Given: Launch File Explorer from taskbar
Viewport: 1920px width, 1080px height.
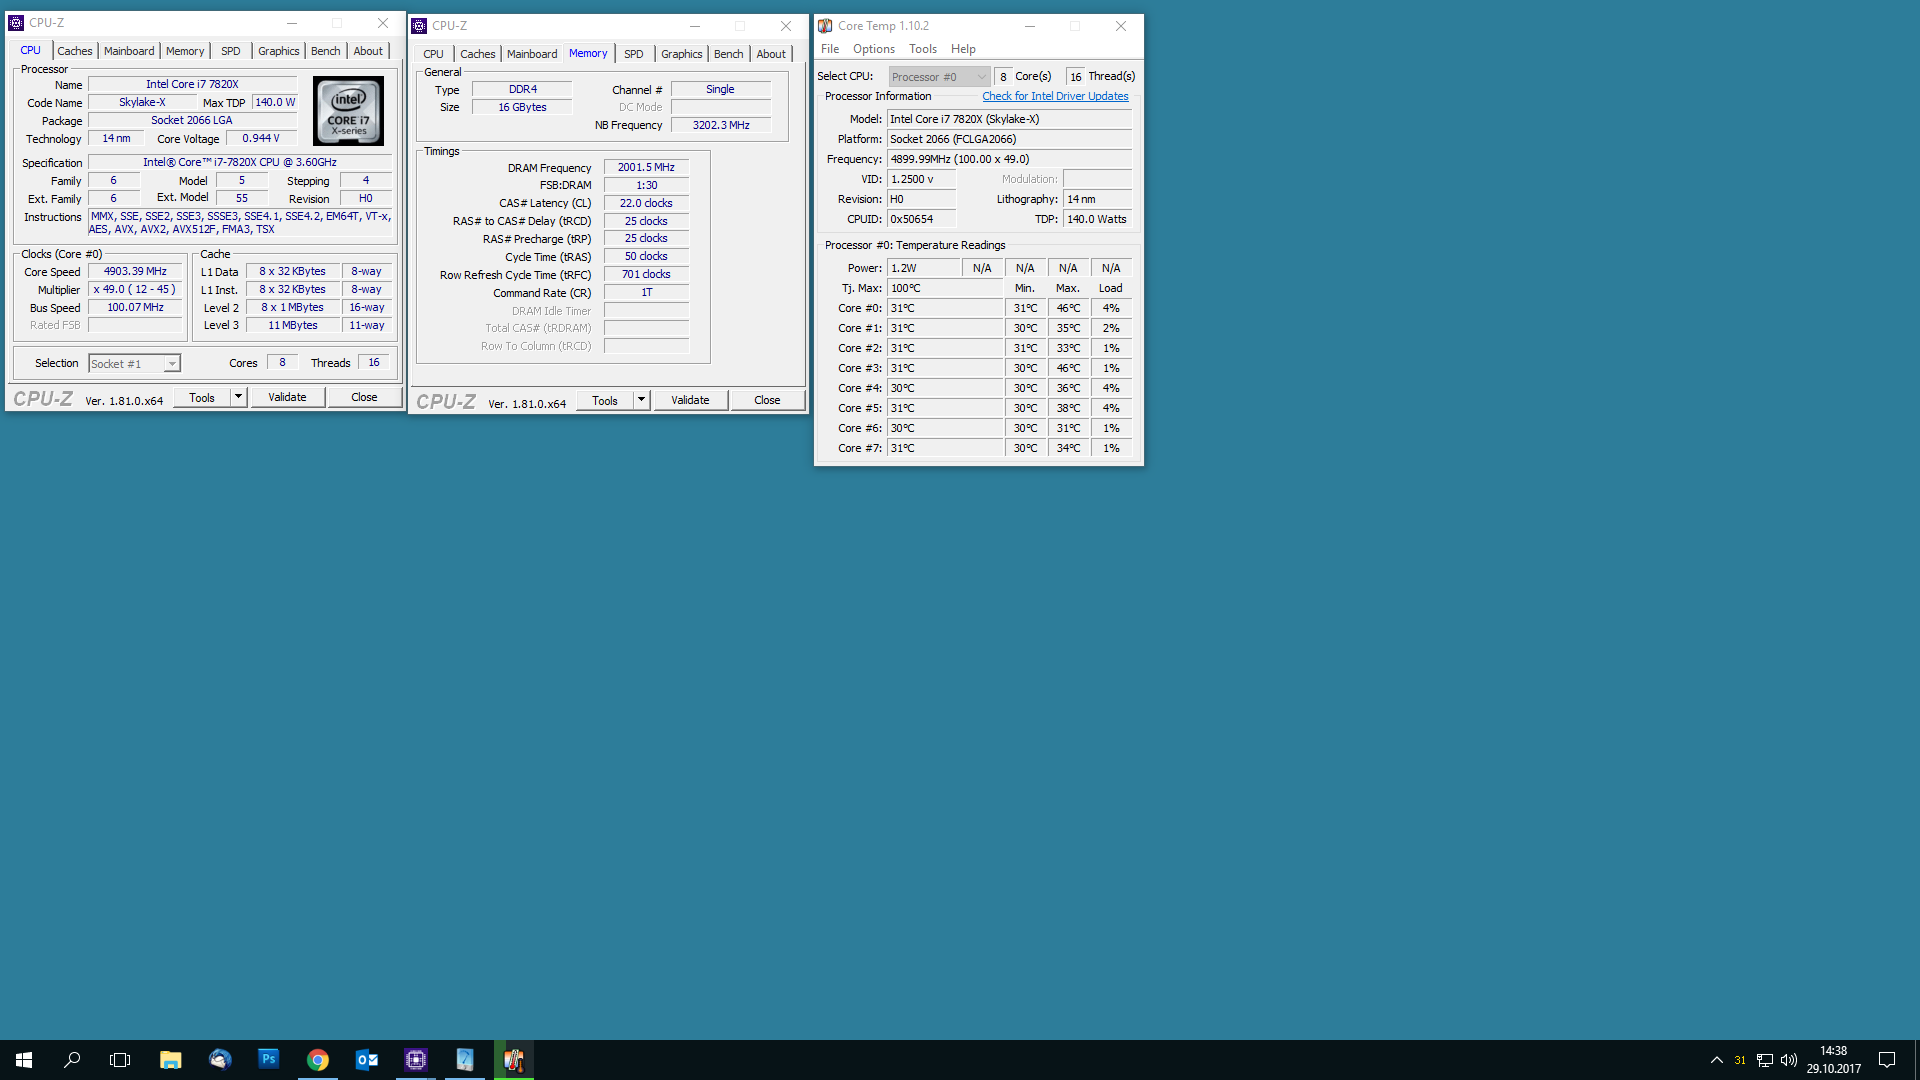Looking at the screenshot, I should [171, 1060].
